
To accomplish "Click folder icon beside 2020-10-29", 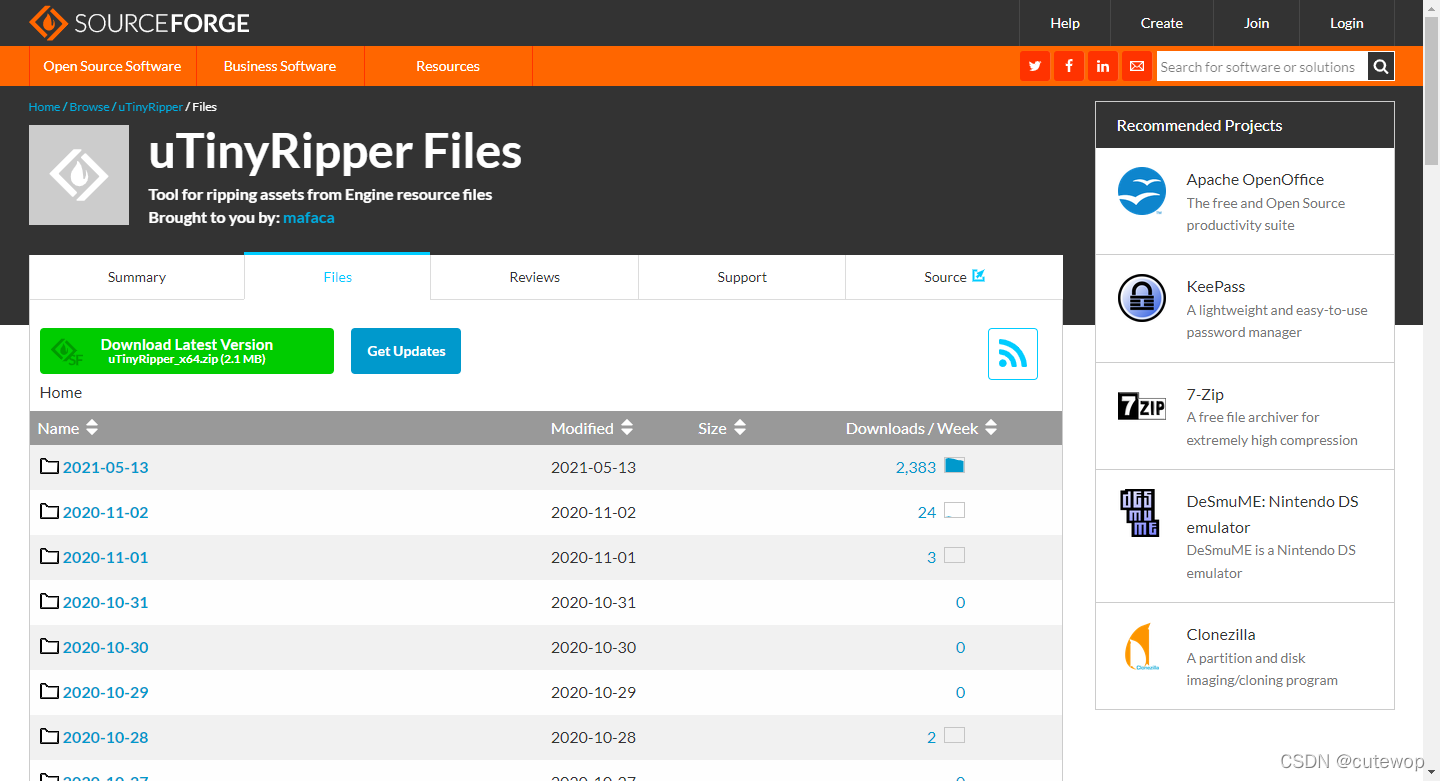I will point(50,691).
